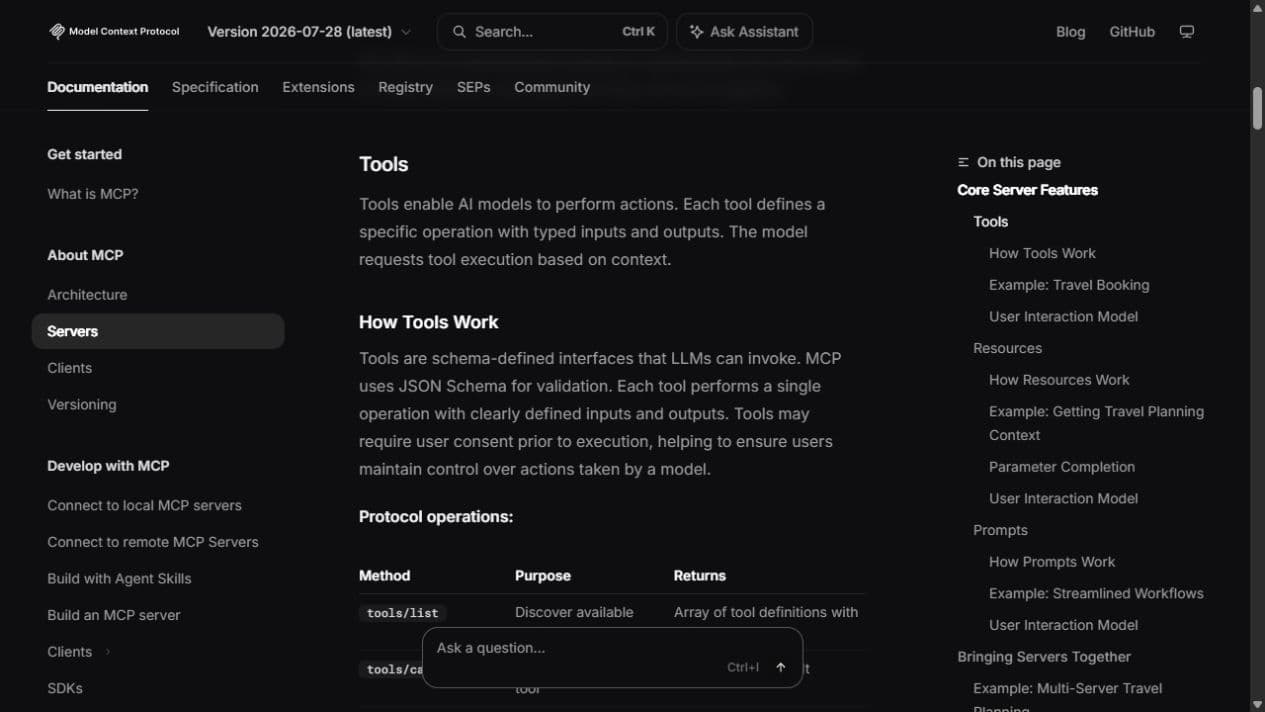
Task: Focus the Search documentation field
Action: pyautogui.click(x=552, y=32)
